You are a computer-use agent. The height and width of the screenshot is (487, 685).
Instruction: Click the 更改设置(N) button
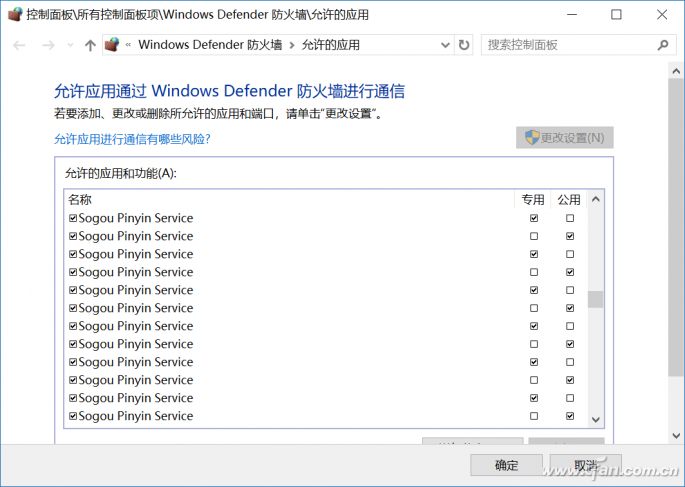pos(564,138)
